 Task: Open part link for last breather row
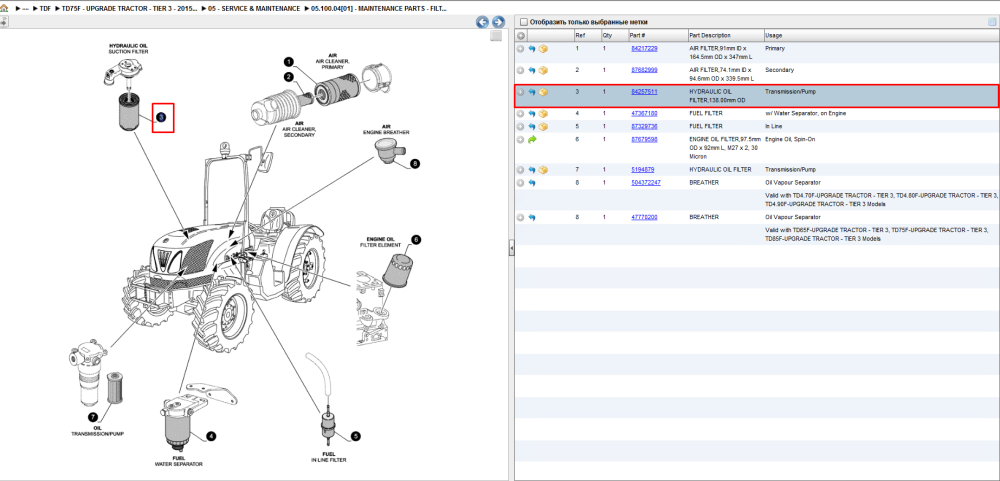(644, 217)
